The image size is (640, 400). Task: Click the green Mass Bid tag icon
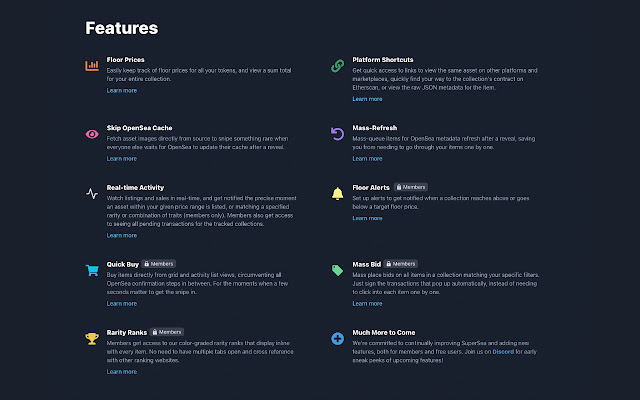(x=338, y=270)
